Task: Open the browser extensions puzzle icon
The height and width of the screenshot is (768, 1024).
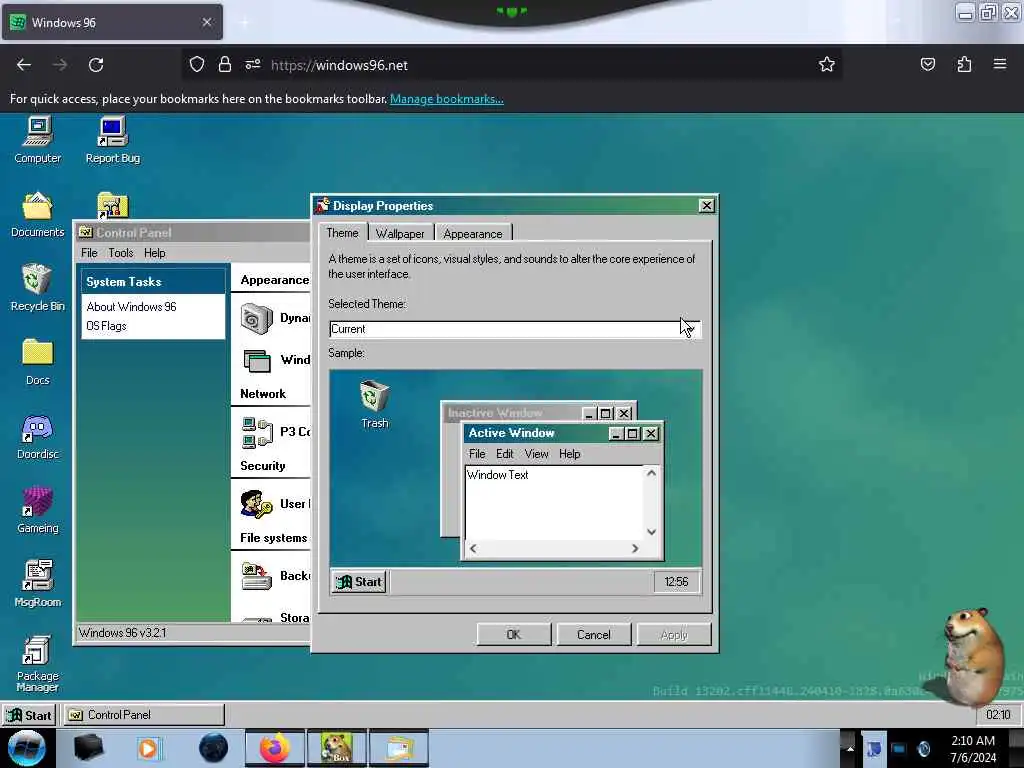Action: click(x=964, y=65)
